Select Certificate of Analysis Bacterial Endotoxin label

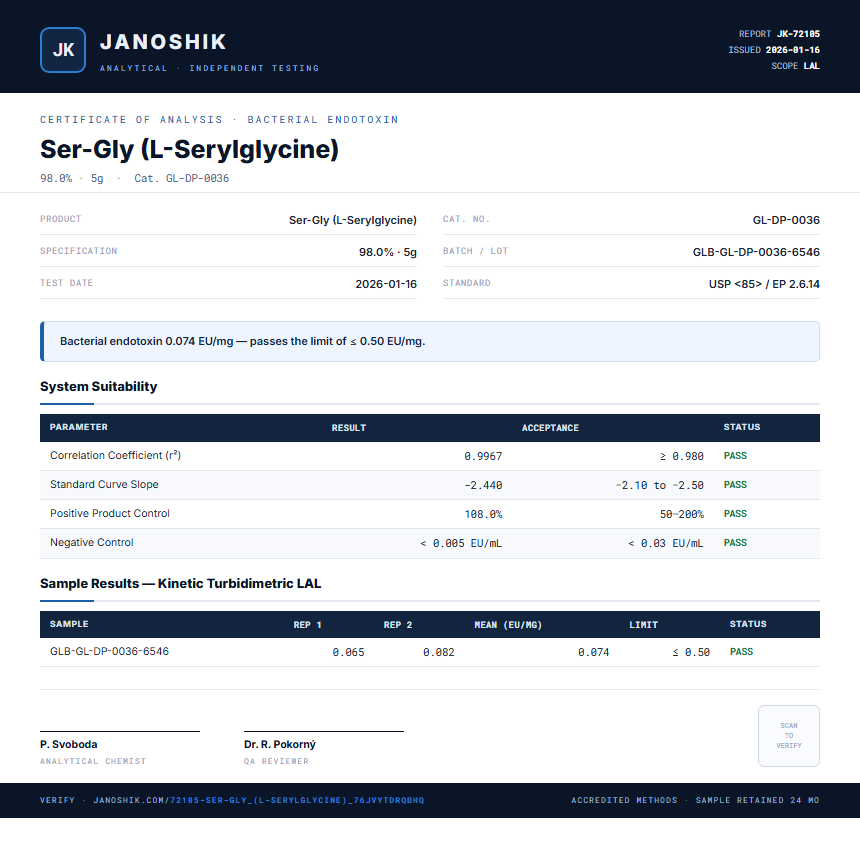click(x=219, y=120)
